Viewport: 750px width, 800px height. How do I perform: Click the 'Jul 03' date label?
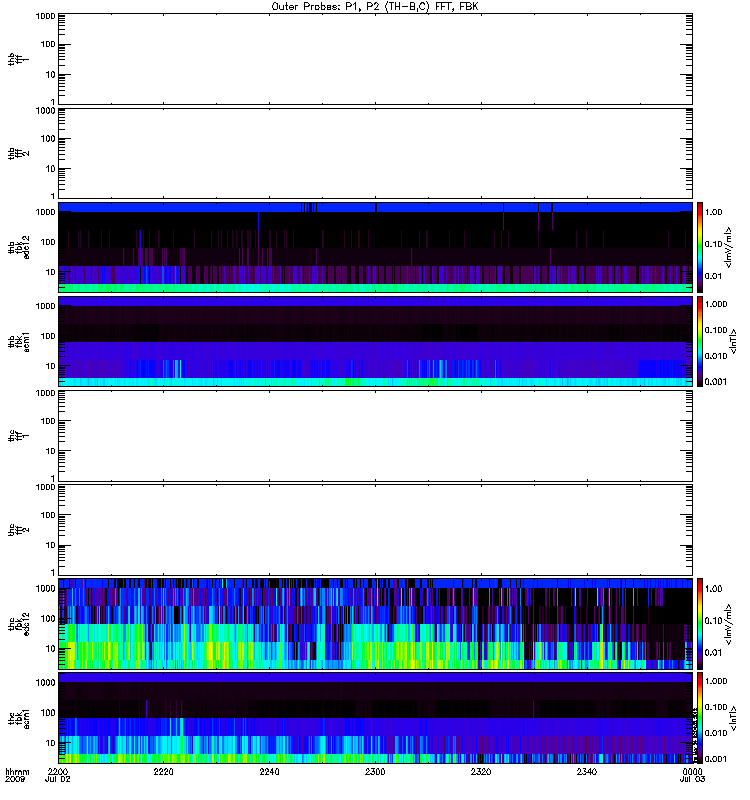(x=692, y=779)
